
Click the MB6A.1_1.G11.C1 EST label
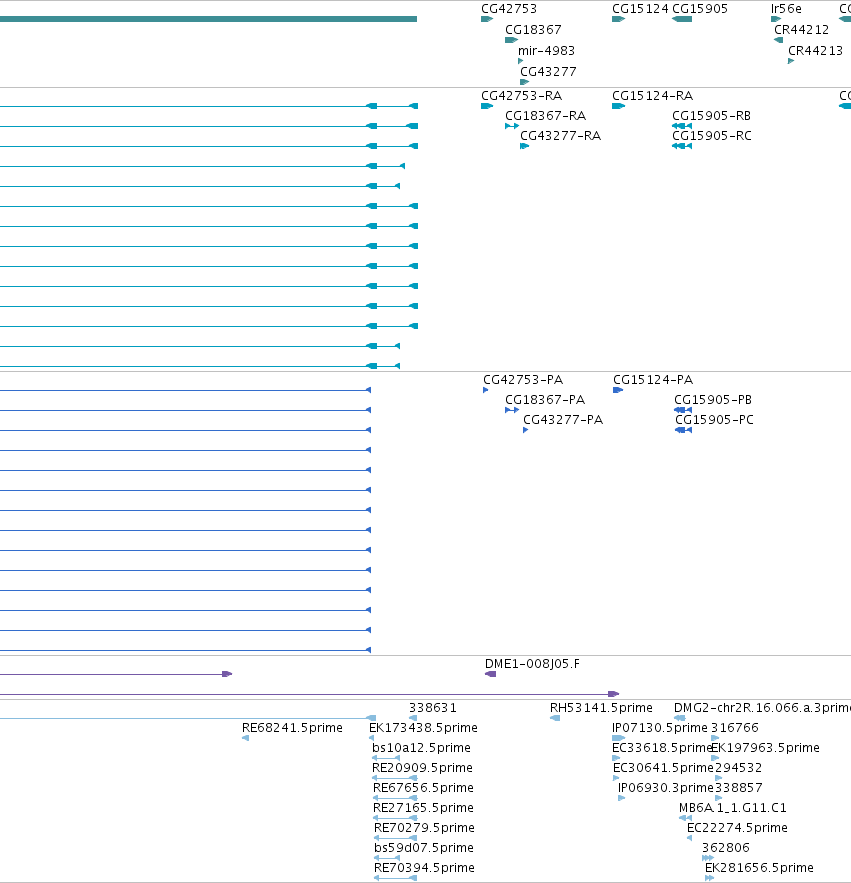click(733, 808)
